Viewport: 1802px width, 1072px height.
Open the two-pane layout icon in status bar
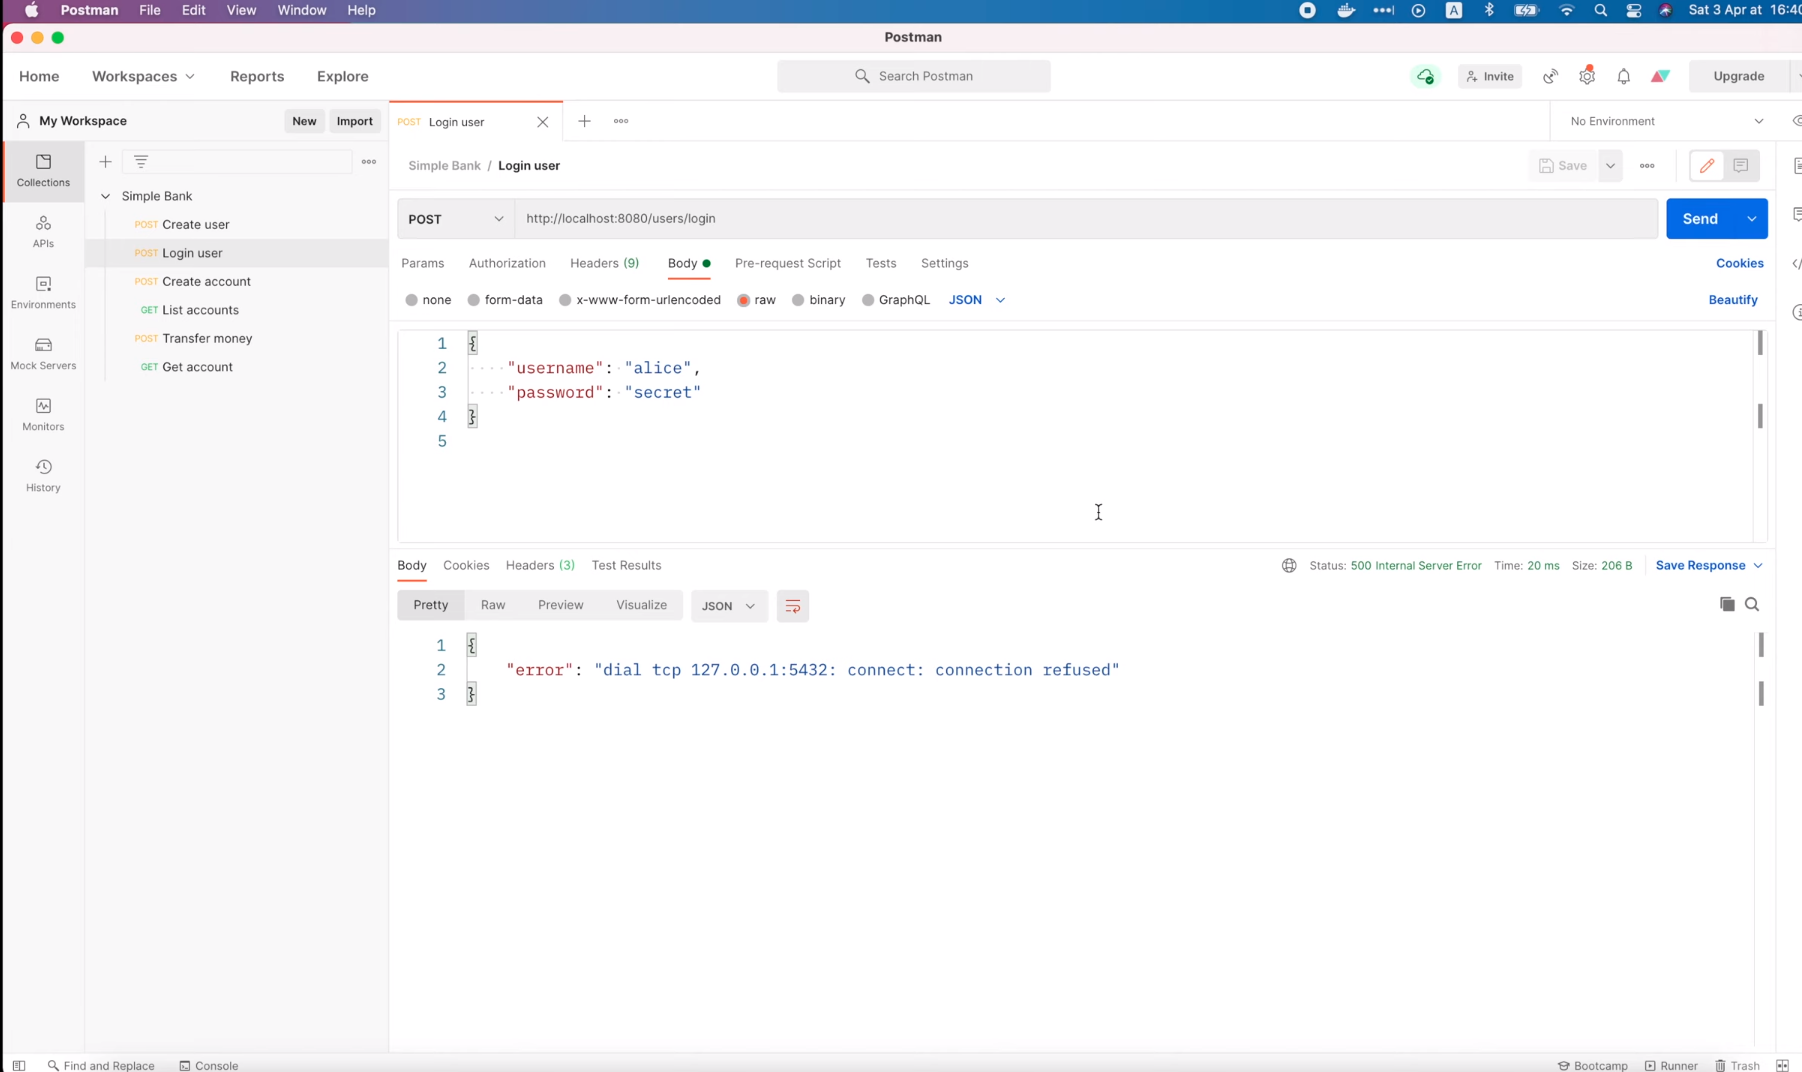coord(1782,1065)
